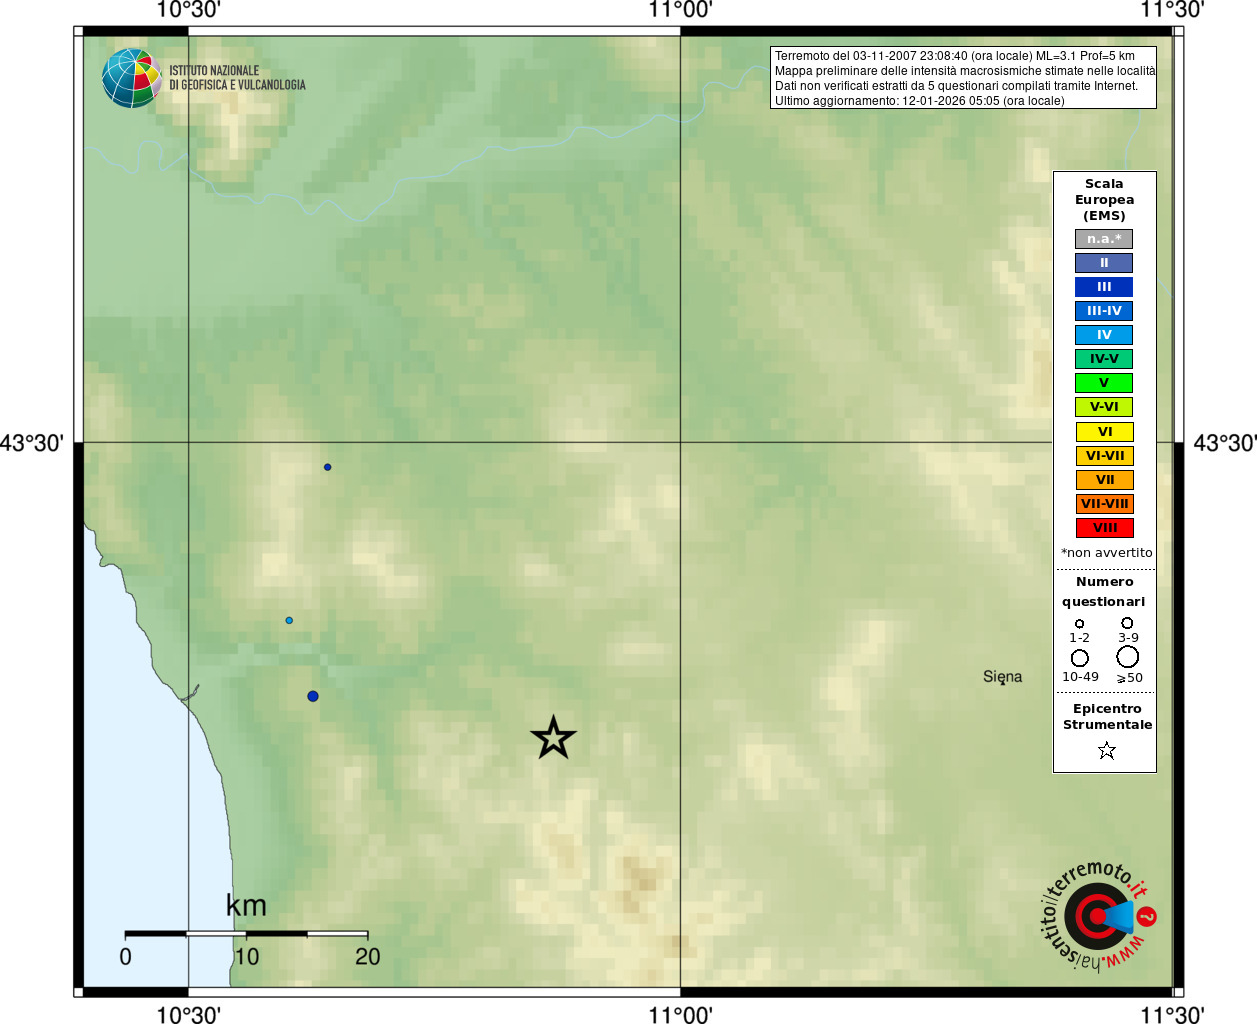Select the red VIII legend swatch
1257x1024 pixels.
(1104, 528)
